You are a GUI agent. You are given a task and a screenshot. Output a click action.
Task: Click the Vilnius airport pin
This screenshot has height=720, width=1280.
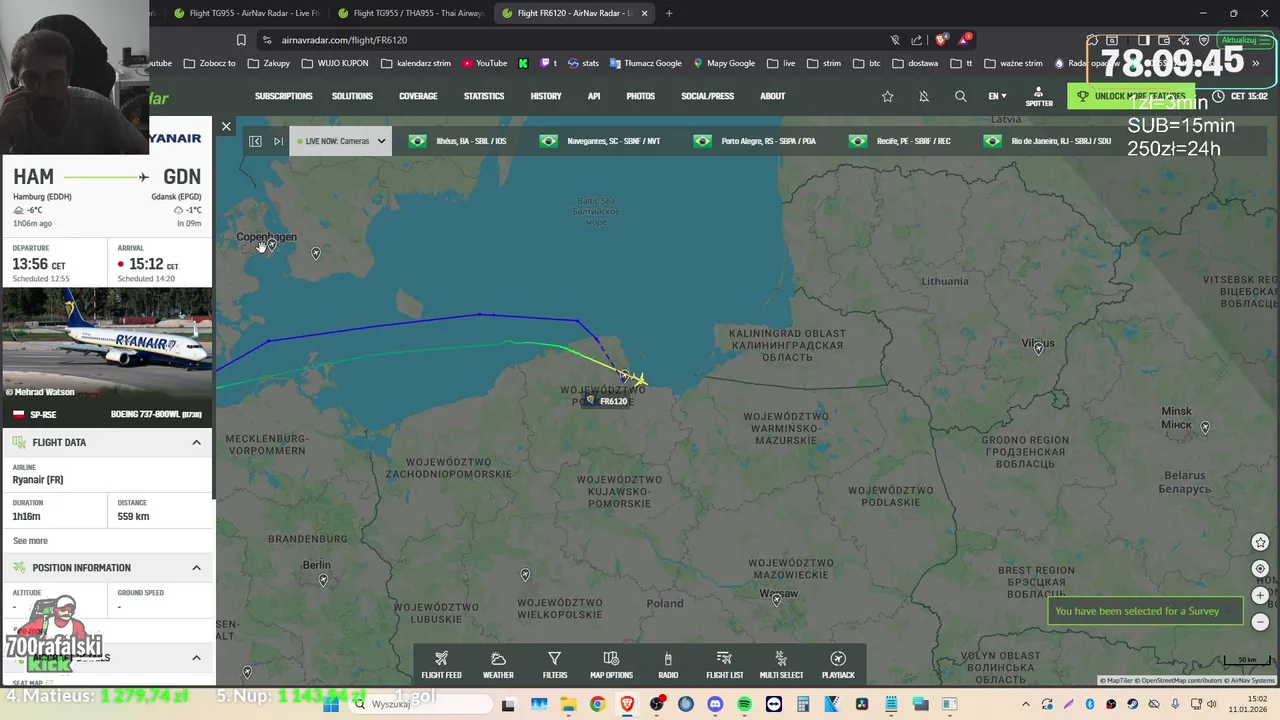[1038, 348]
